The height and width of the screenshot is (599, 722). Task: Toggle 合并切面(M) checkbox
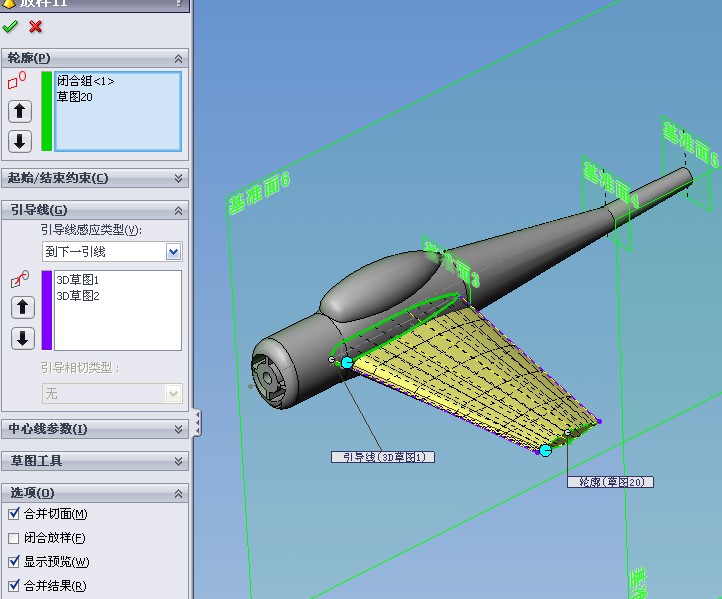coord(14,513)
